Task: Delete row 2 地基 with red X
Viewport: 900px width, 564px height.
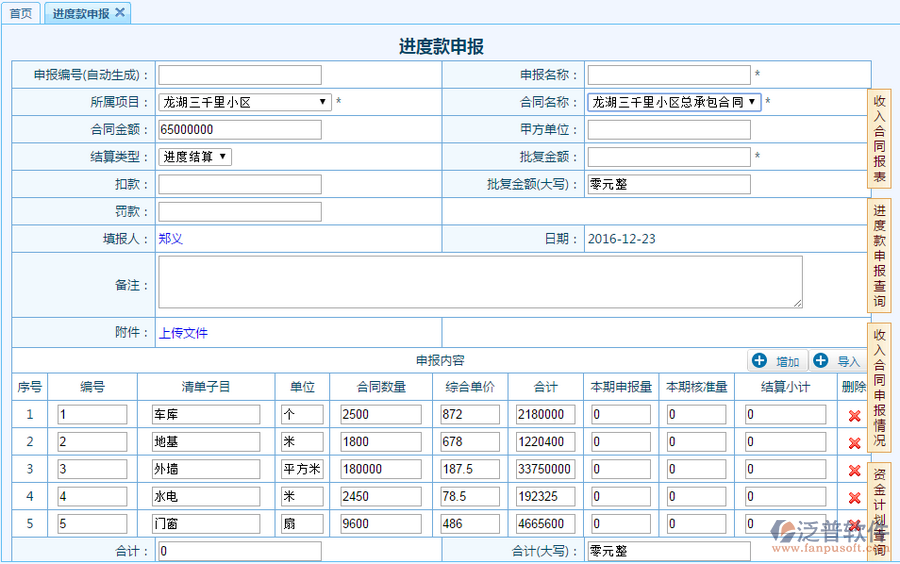Action: click(x=854, y=443)
